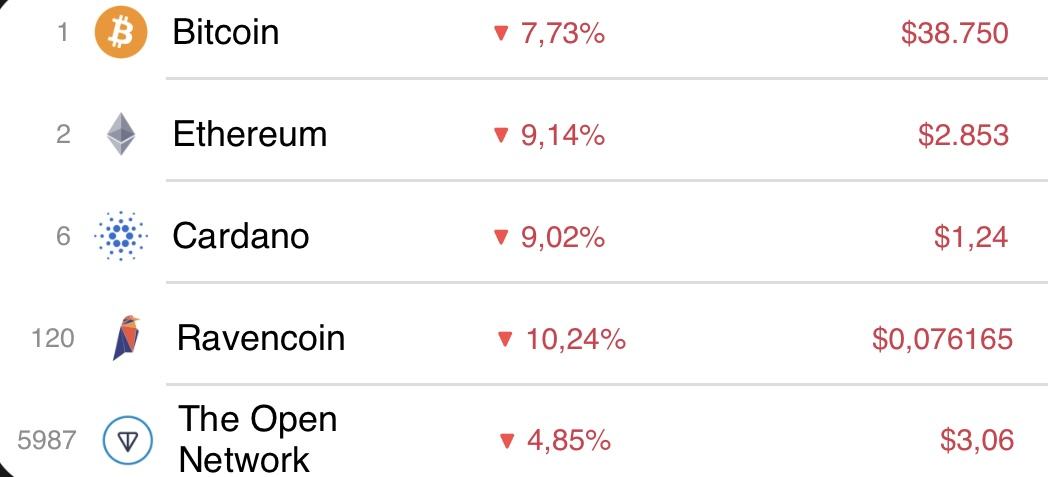
Task: Click the Ravencoin price $0,076165
Action: click(942, 339)
